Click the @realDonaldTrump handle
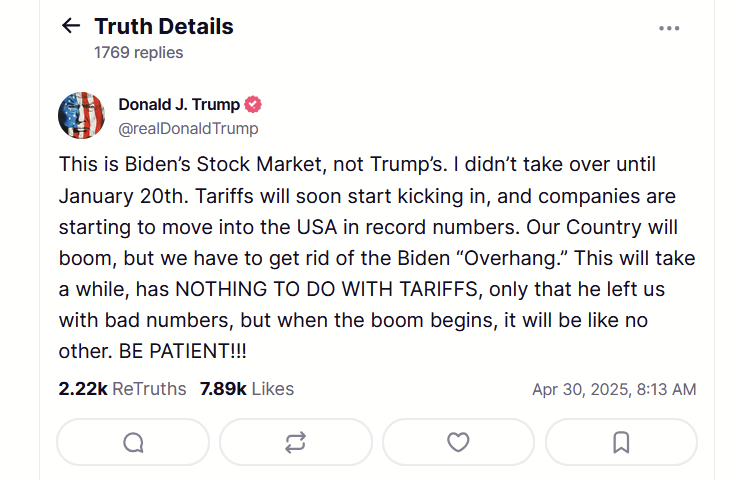The image size is (732, 480). pos(188,128)
